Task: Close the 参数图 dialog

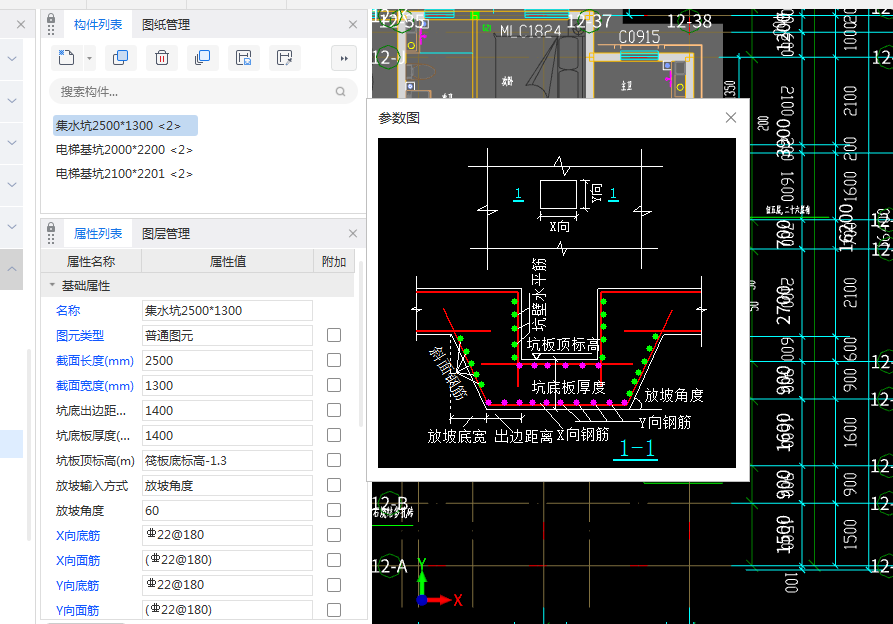Action: point(730,117)
